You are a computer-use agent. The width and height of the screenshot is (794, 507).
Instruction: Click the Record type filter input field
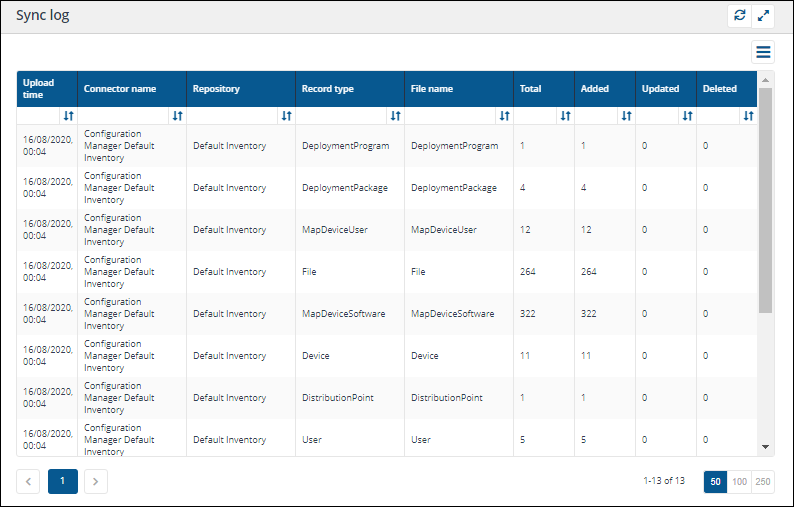click(341, 116)
